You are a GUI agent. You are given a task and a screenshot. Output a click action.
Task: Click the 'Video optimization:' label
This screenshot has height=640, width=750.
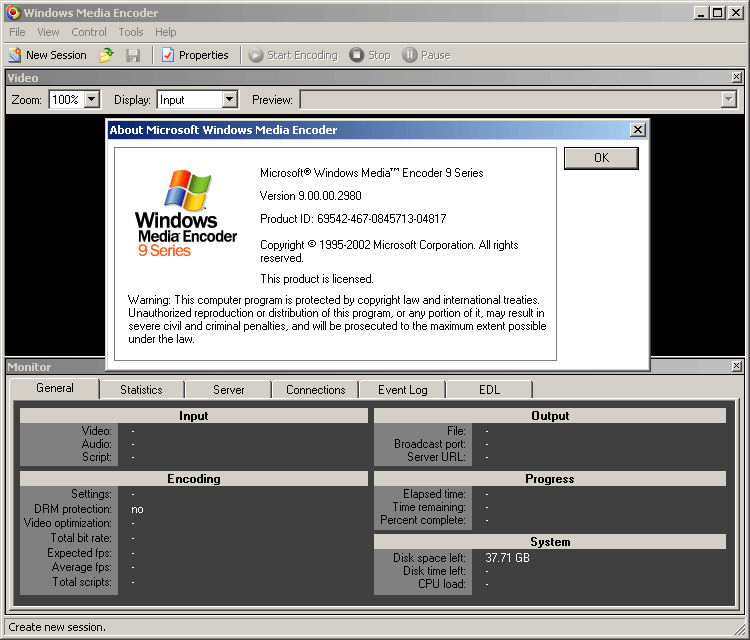tap(67, 523)
